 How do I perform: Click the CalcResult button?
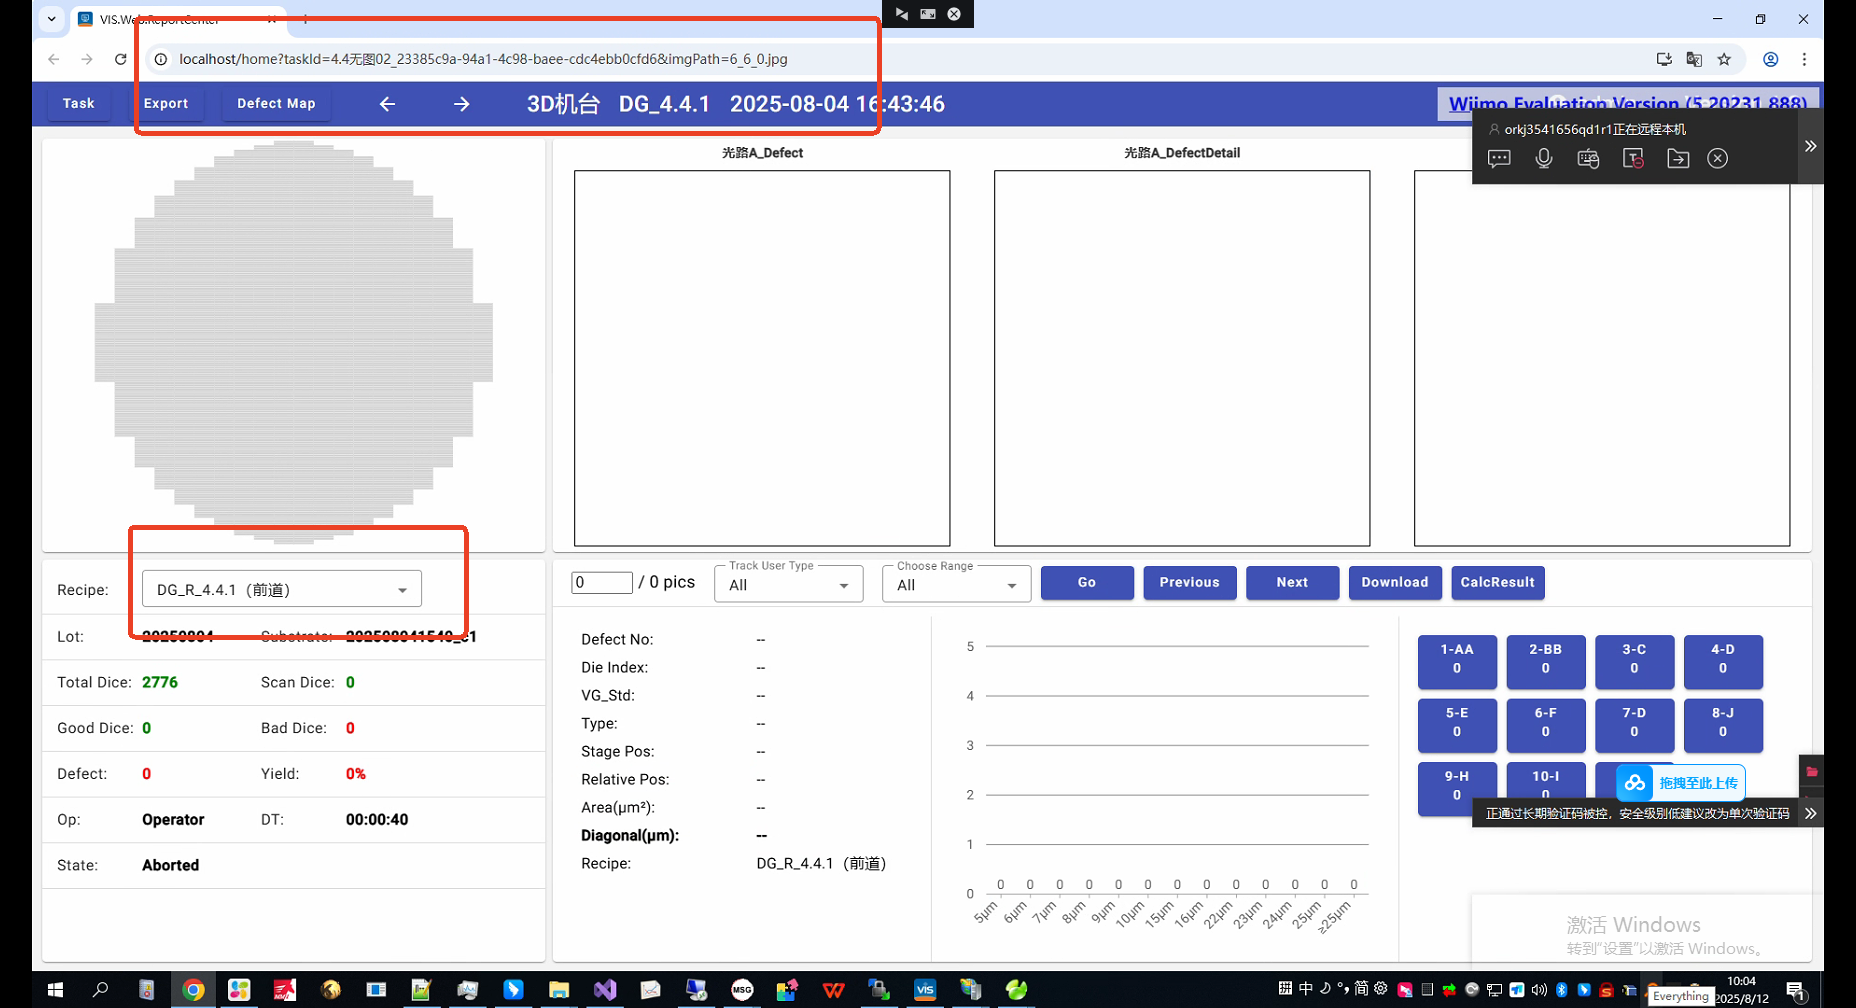(1497, 582)
